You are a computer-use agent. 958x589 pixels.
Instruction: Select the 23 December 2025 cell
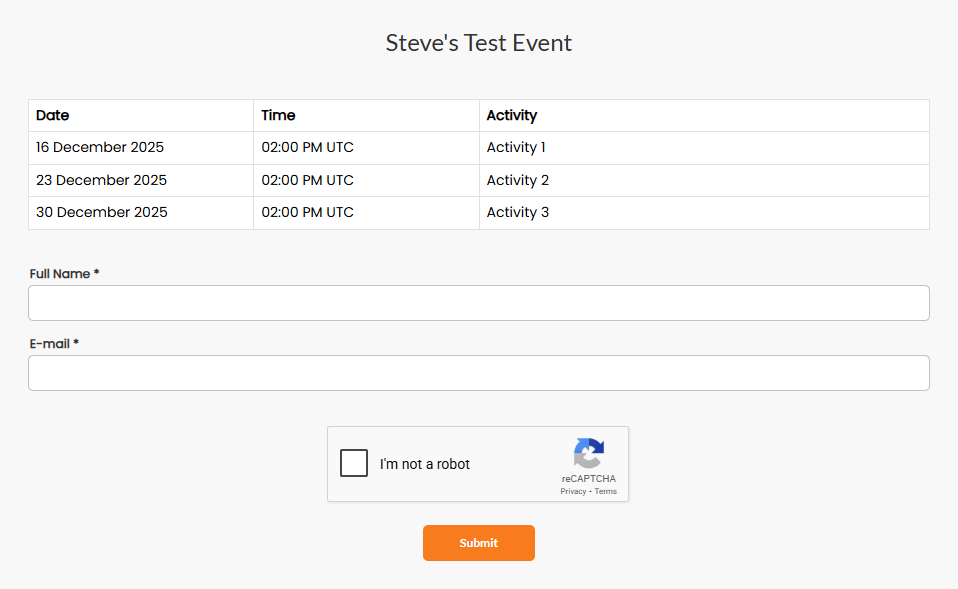(141, 180)
